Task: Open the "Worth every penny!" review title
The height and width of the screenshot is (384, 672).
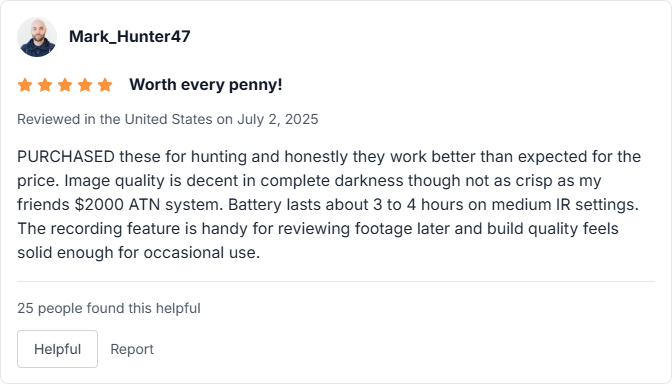Action: click(206, 85)
